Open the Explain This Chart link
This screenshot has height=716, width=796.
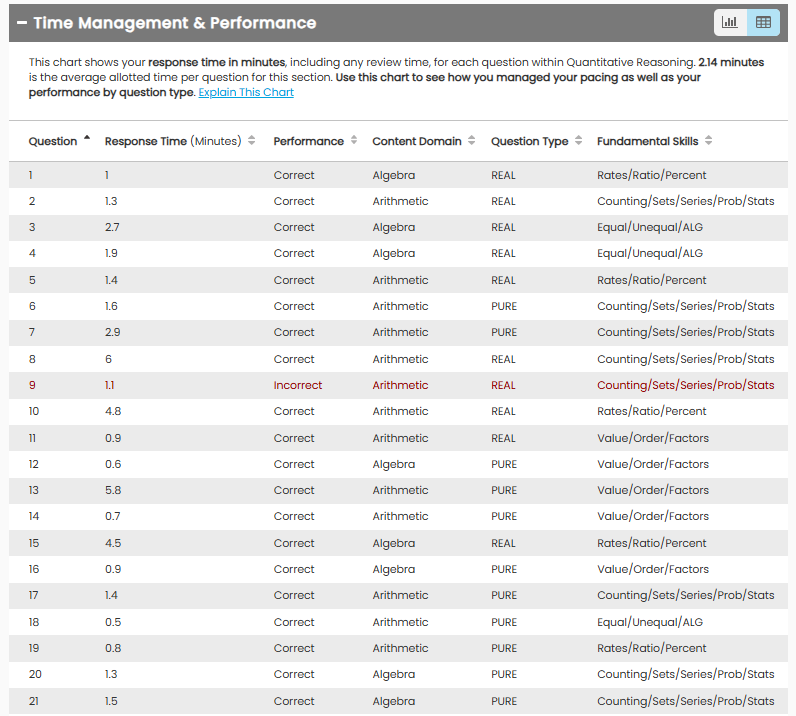(x=246, y=93)
